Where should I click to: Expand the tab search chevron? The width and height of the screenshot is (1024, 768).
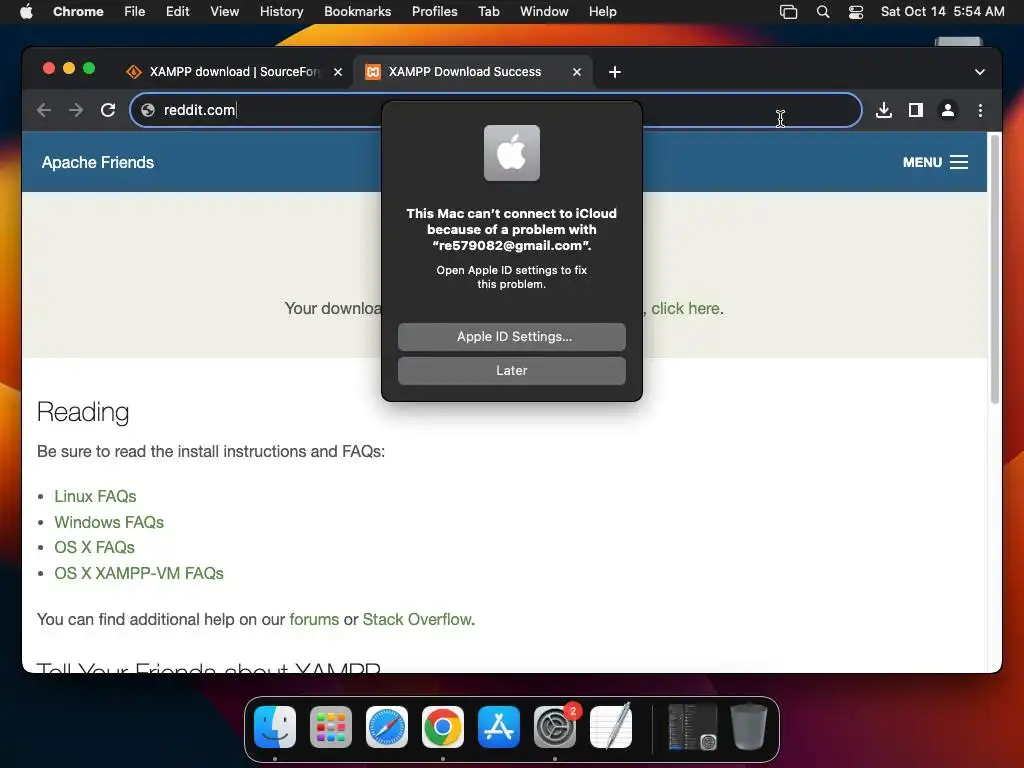(x=980, y=72)
